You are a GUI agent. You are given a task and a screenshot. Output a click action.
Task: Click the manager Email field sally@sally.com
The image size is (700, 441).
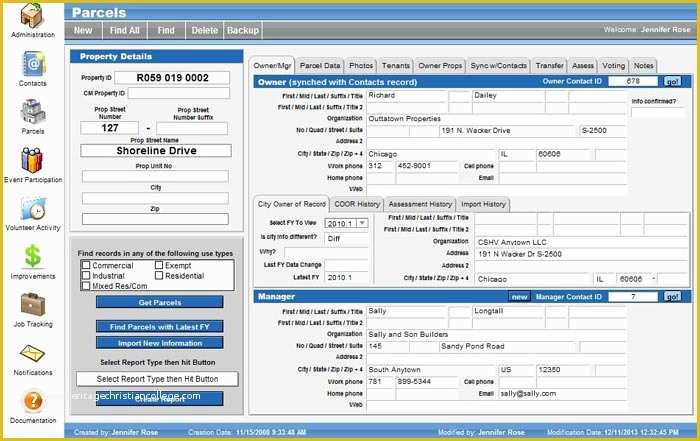tap(562, 394)
